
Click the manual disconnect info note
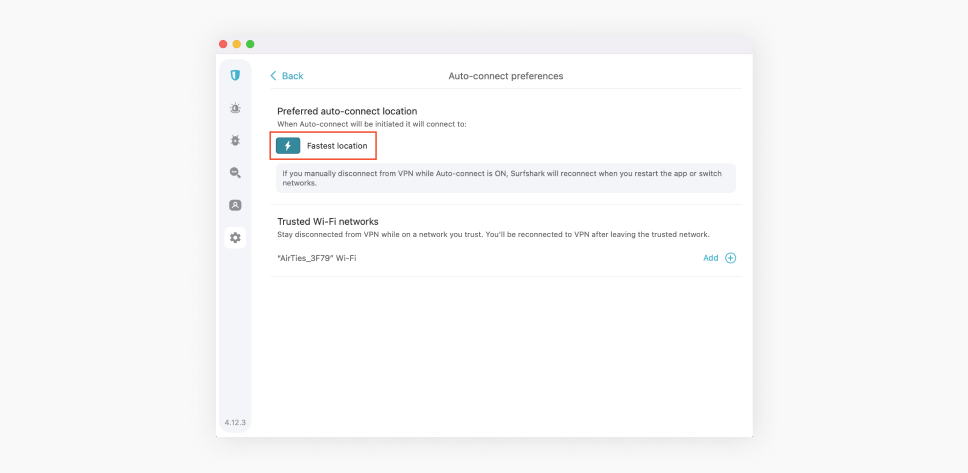coord(506,178)
